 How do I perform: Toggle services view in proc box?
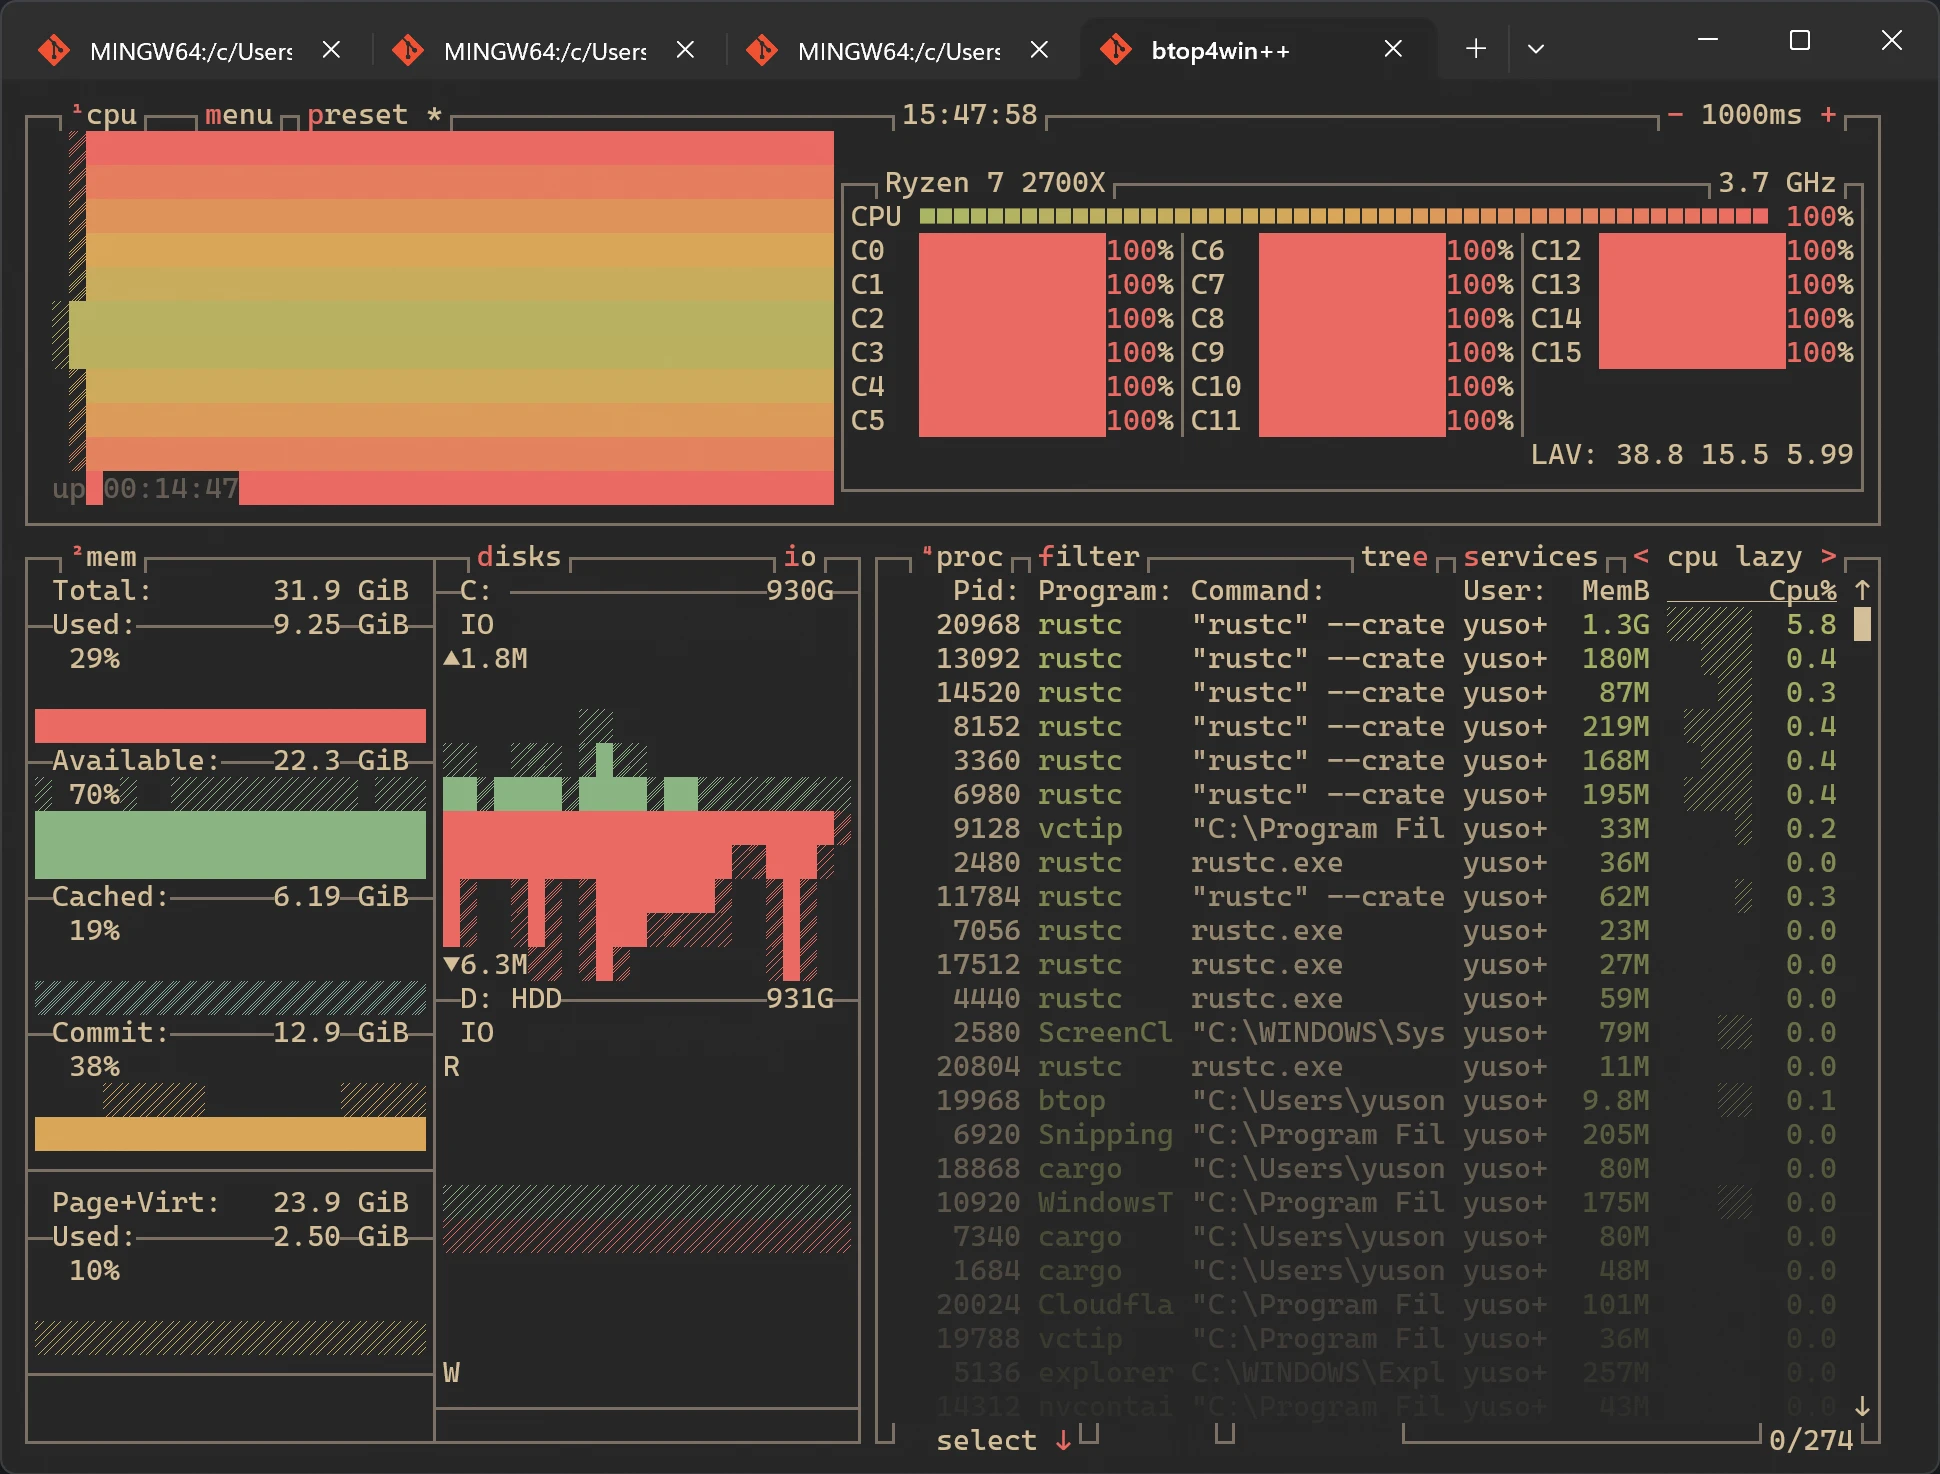[1530, 556]
